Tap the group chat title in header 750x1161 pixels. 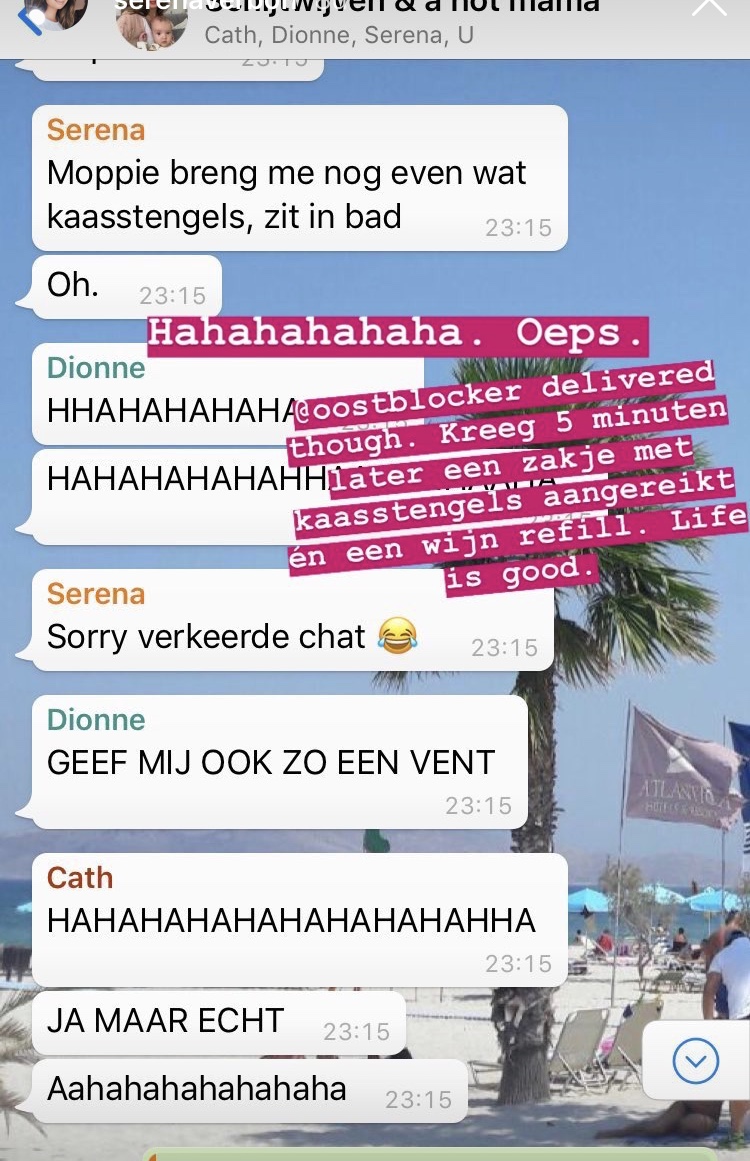click(x=400, y=6)
